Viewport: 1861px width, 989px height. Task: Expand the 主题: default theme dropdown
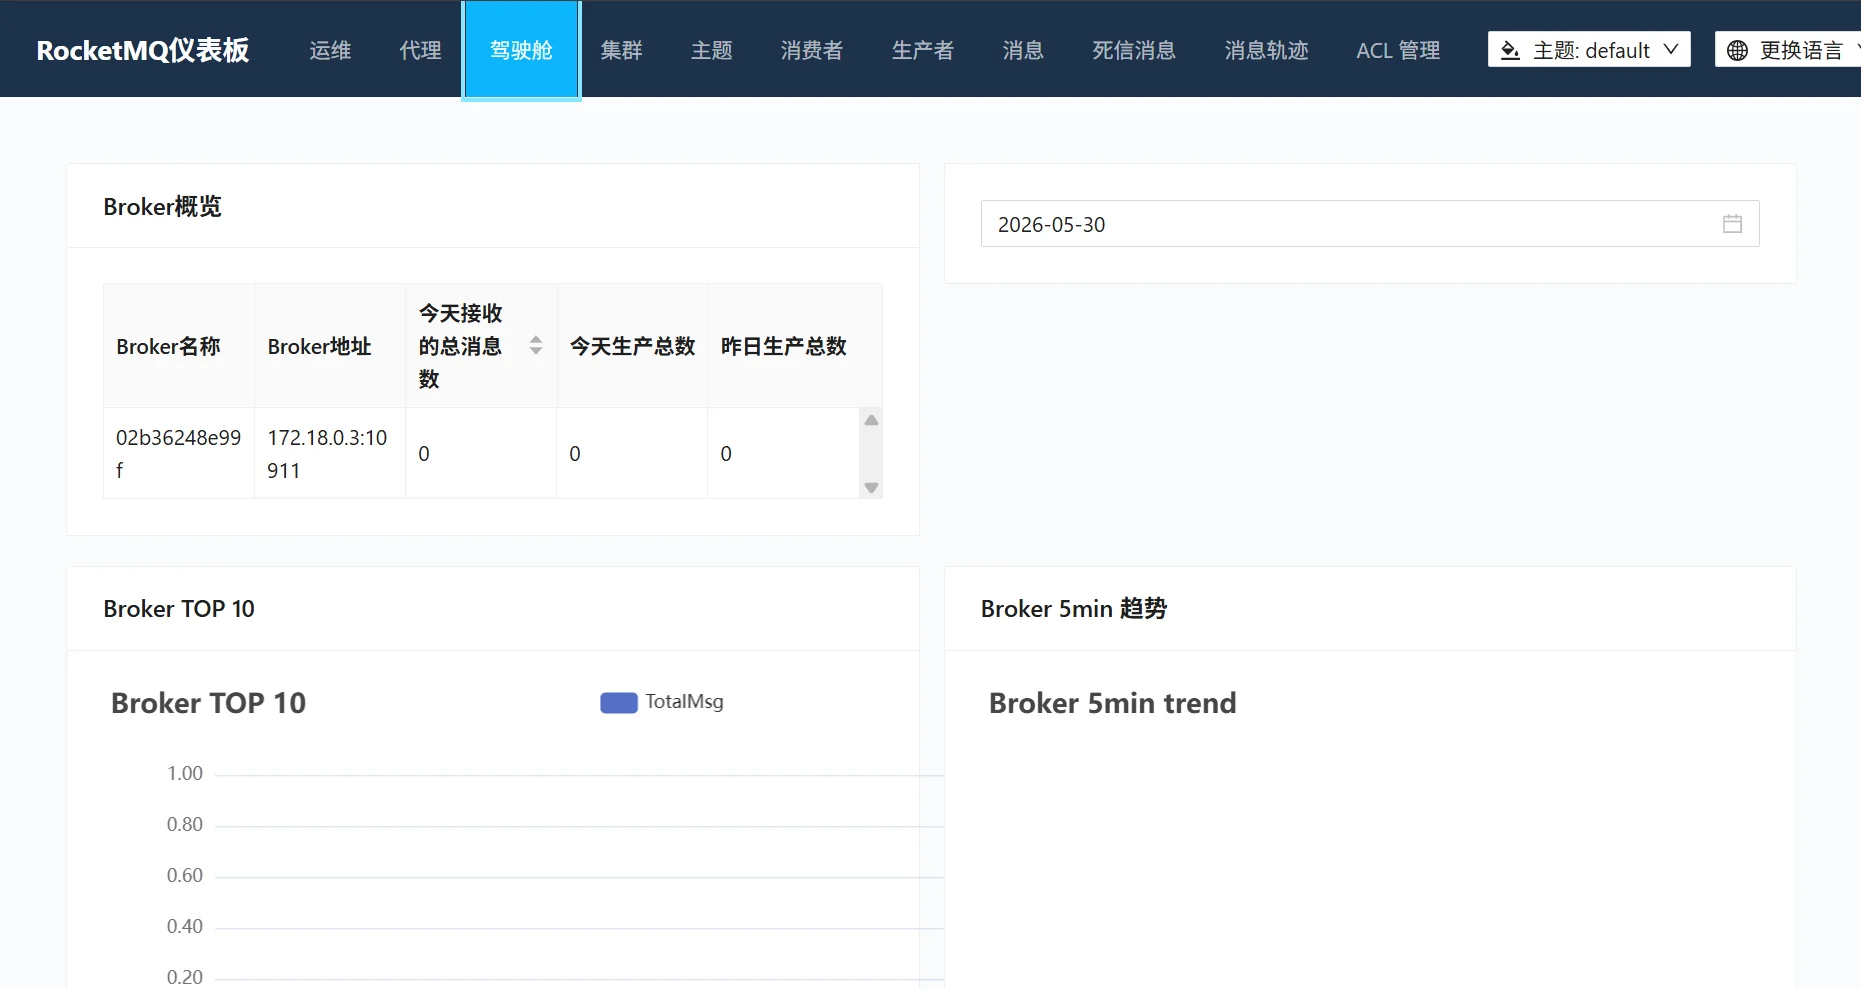click(x=1589, y=49)
